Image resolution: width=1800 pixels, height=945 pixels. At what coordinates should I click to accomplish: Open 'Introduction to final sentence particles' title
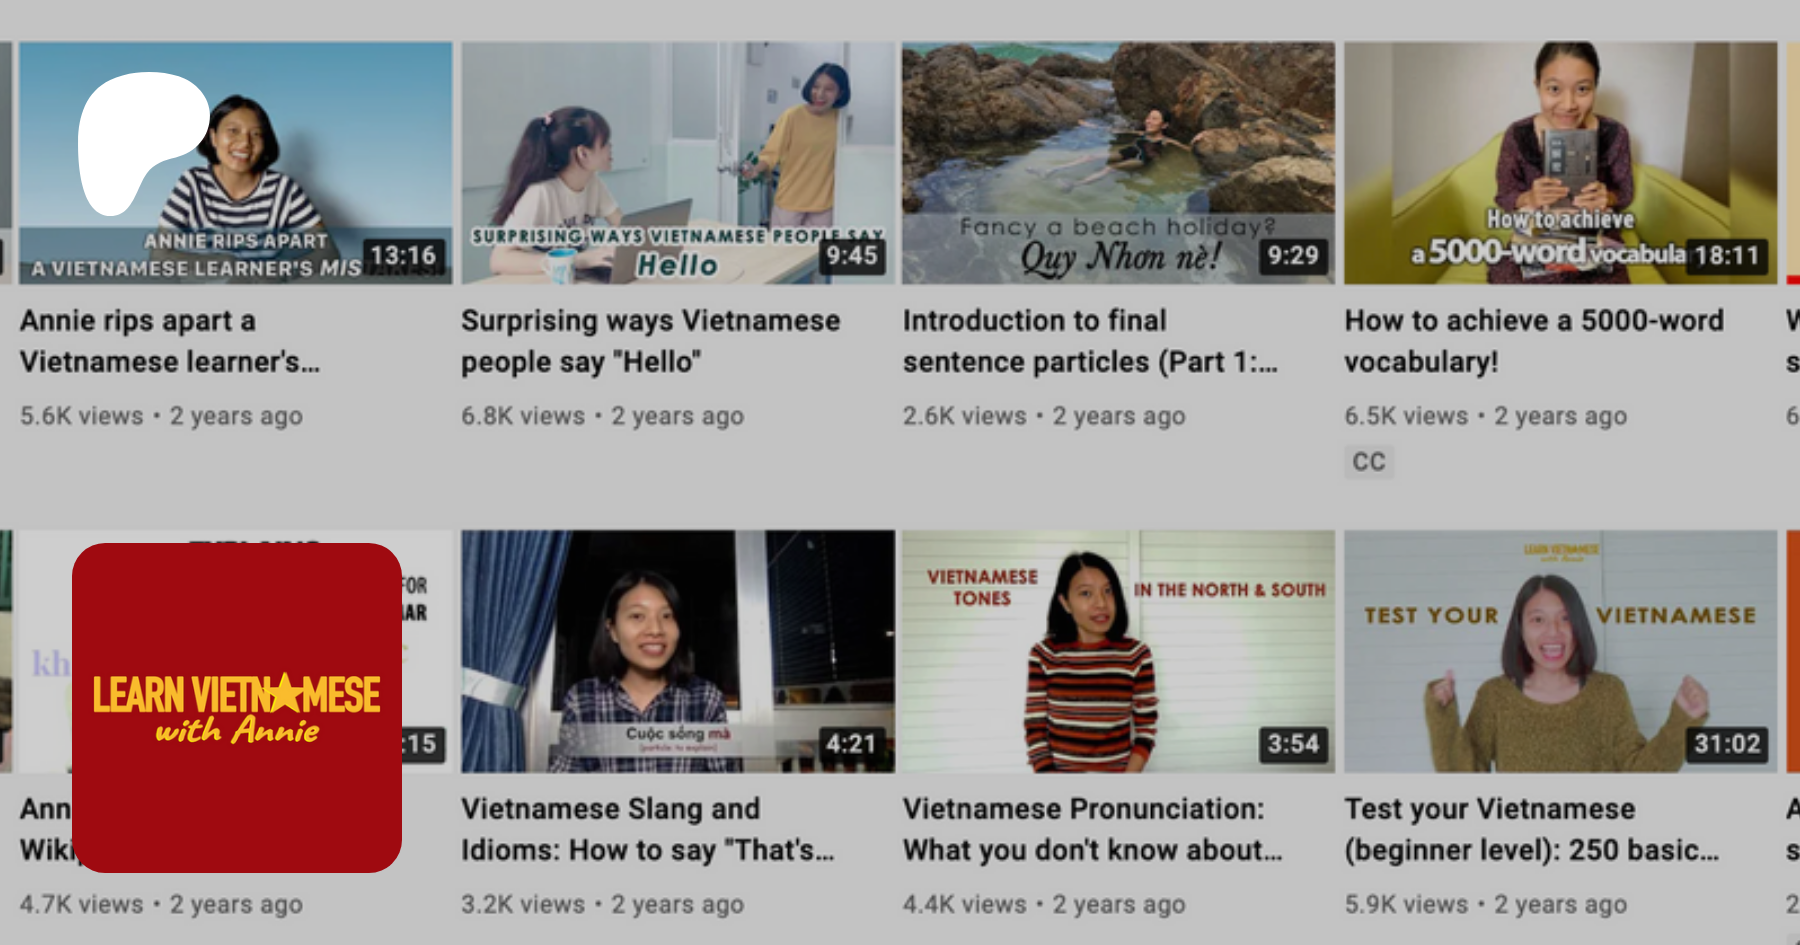pos(1090,341)
